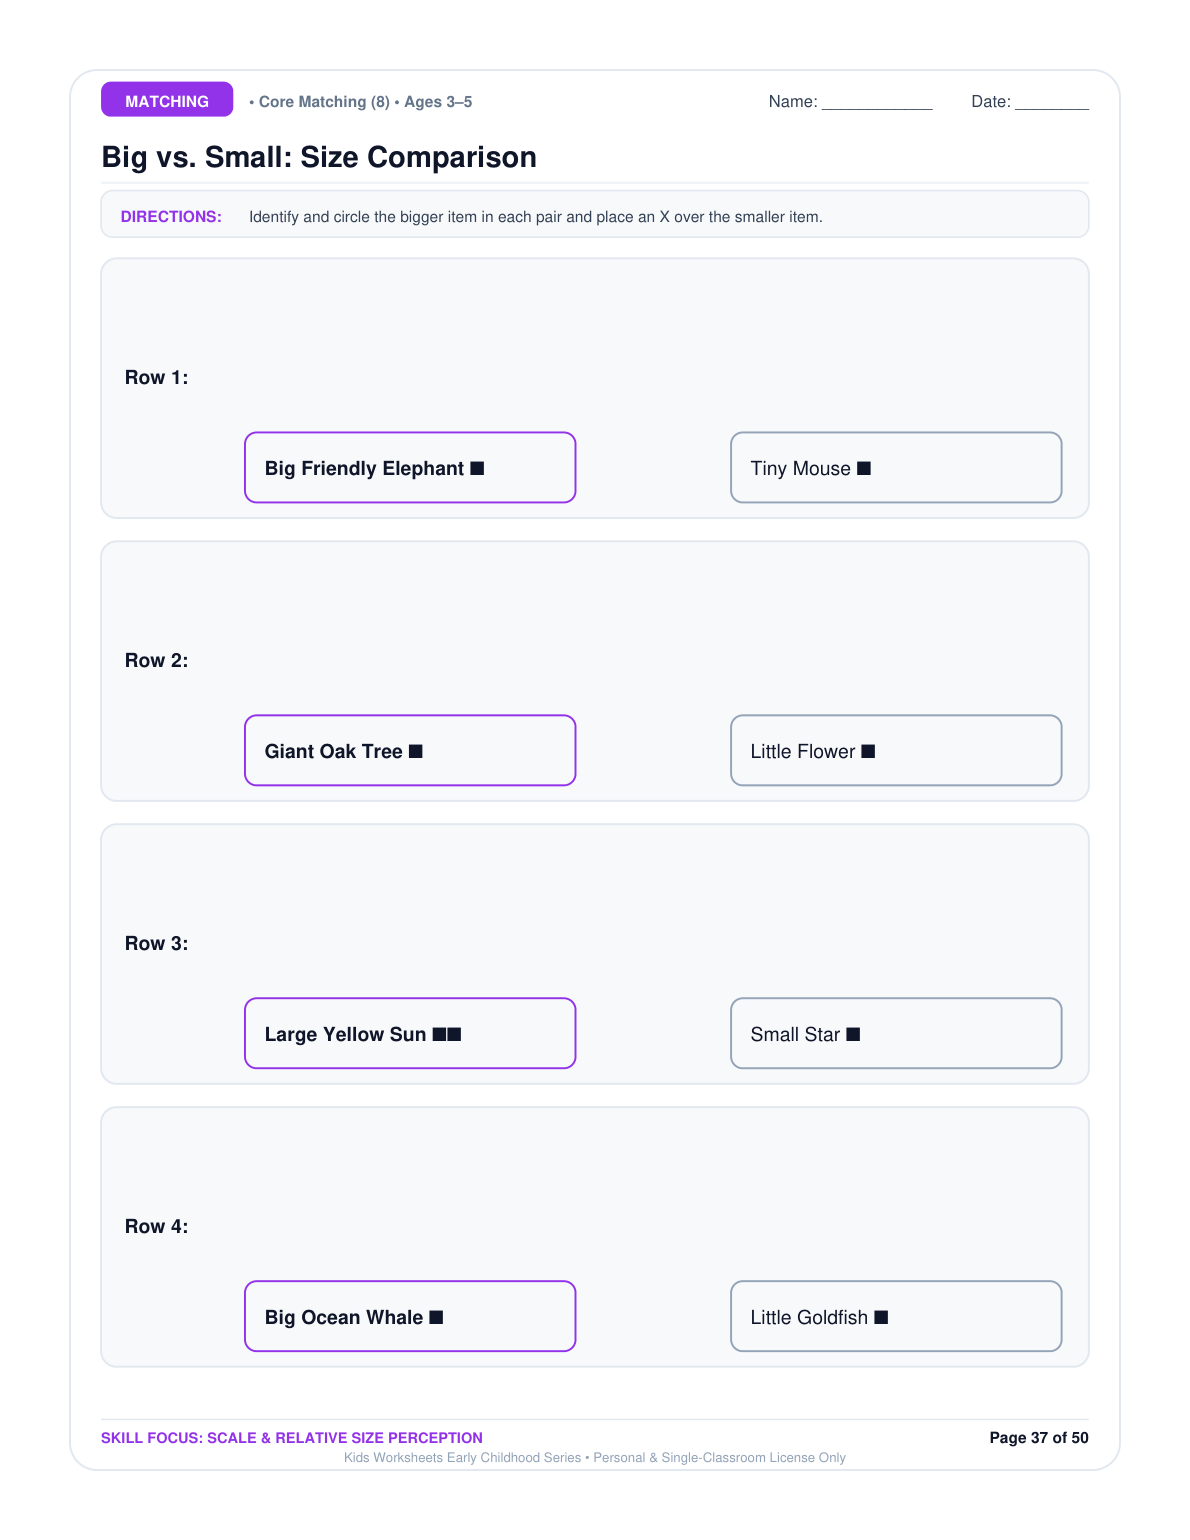
Task: Select the Big Ocean Whale box
Action: [410, 1316]
